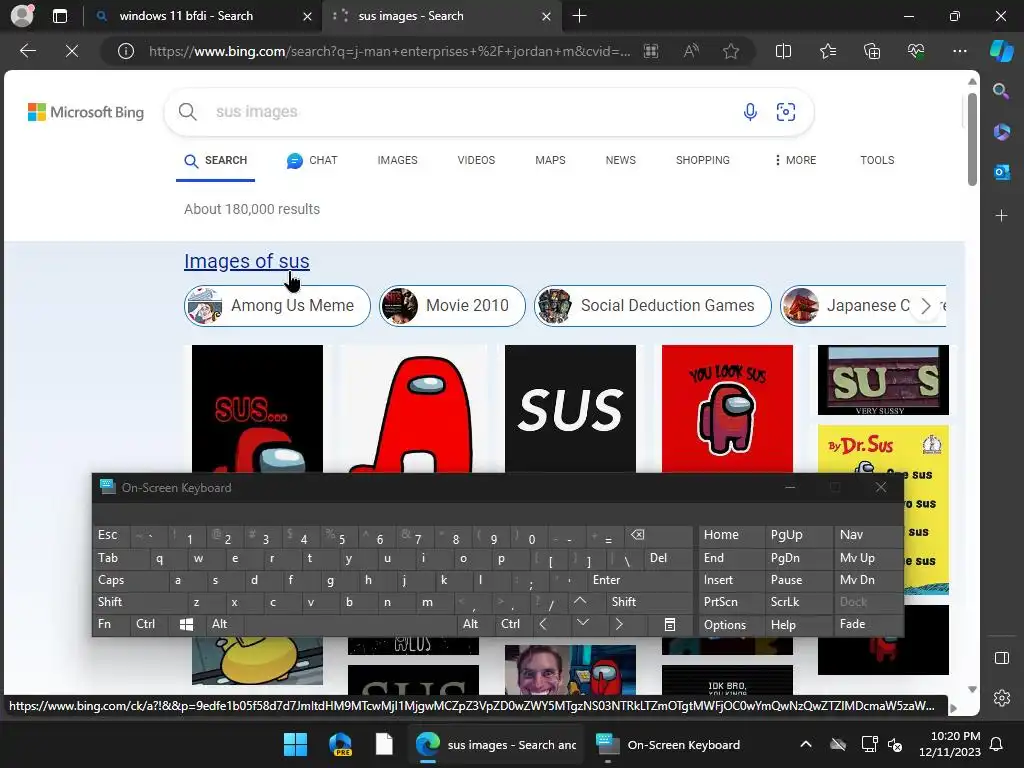This screenshot has height=768, width=1024.
Task: Open the notification bell
Action: click(997, 744)
